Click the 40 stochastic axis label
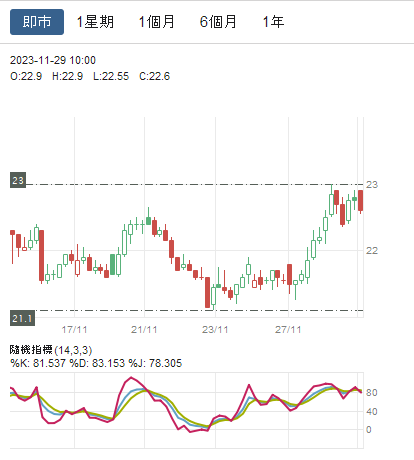This screenshot has height=460, width=414. pyautogui.click(x=372, y=412)
